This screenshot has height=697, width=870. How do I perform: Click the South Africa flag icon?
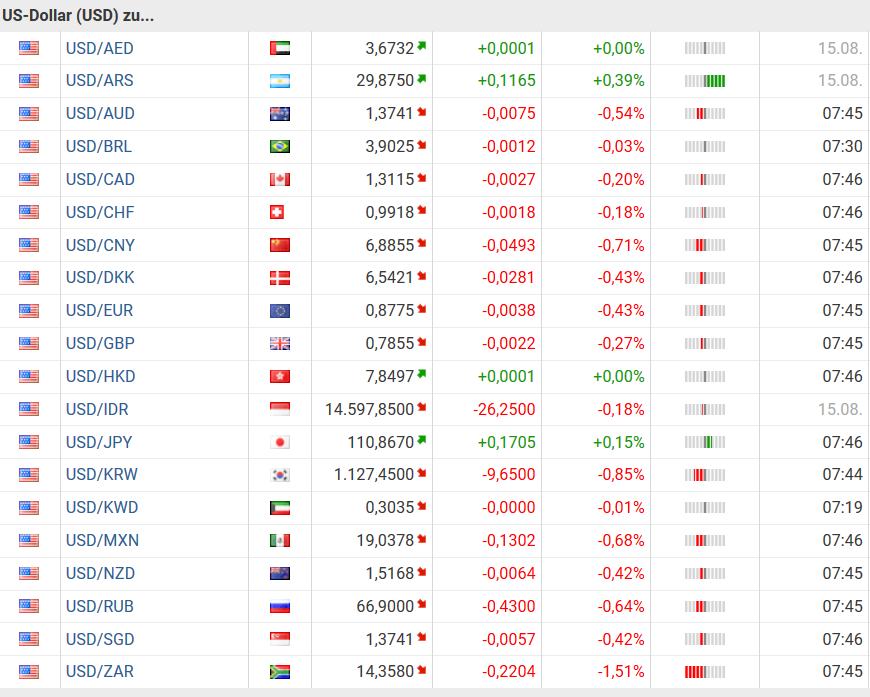(x=280, y=673)
